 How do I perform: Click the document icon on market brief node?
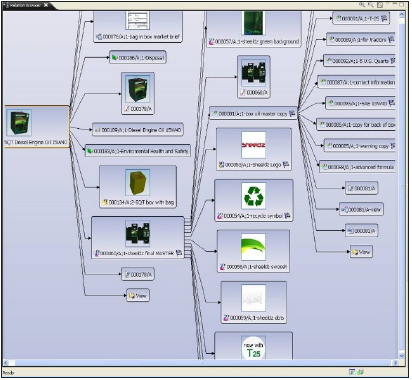point(99,37)
